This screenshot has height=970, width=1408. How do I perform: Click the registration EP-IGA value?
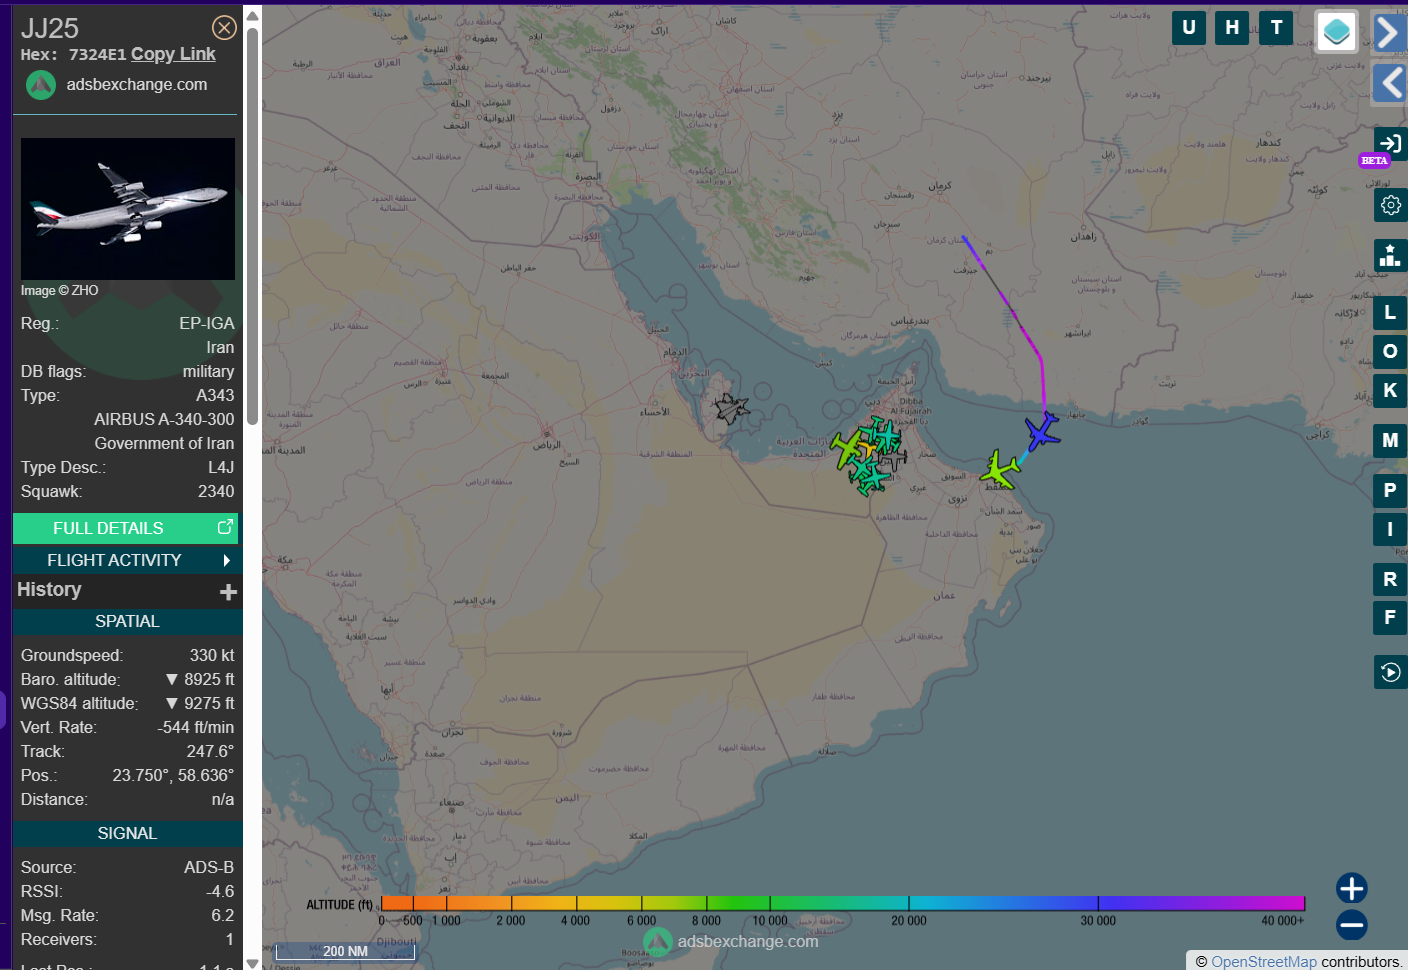(207, 323)
